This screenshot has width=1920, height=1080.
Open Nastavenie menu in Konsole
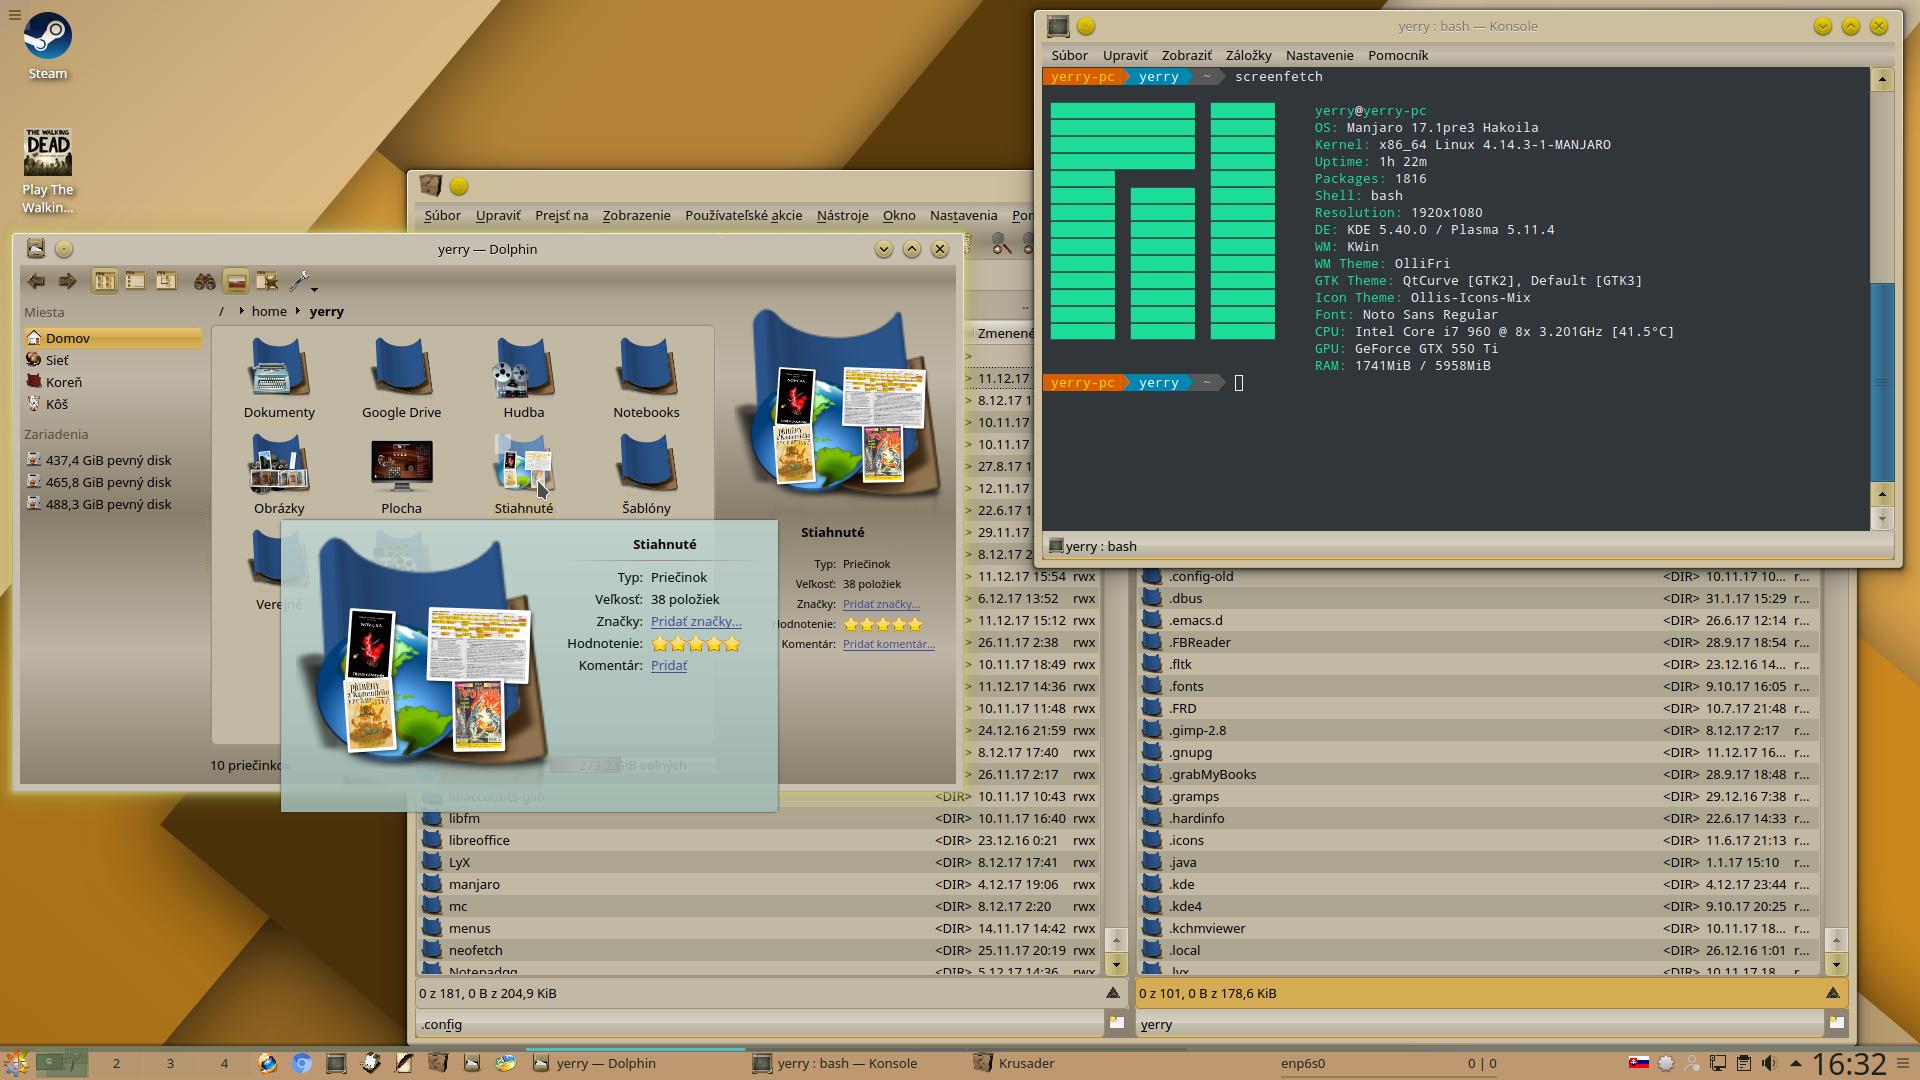(1319, 55)
